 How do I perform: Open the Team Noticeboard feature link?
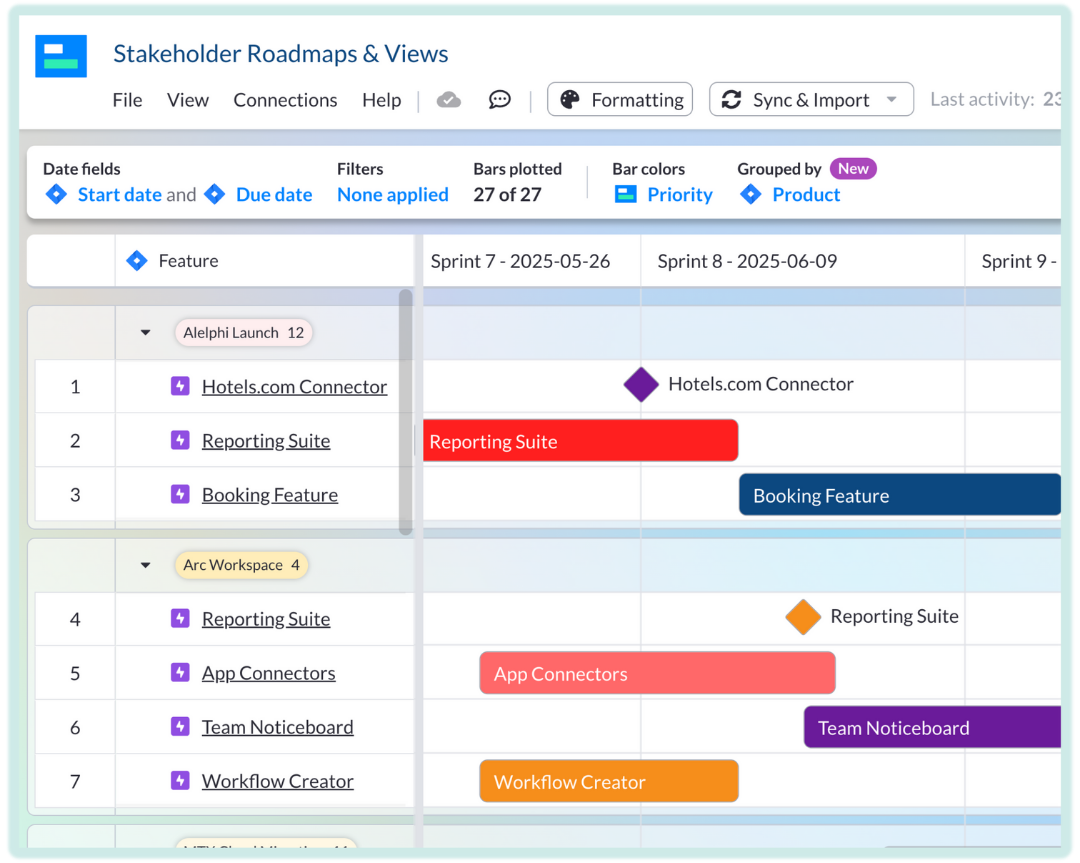pyautogui.click(x=278, y=727)
